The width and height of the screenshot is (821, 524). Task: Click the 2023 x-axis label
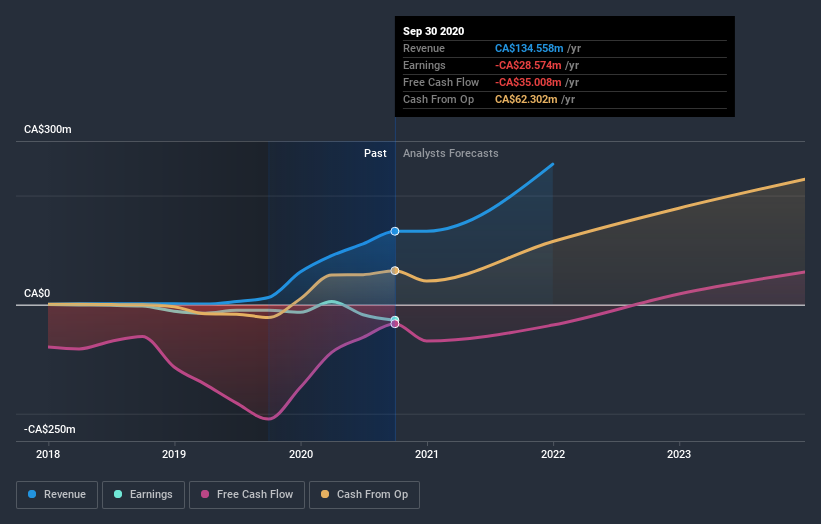pyautogui.click(x=679, y=454)
